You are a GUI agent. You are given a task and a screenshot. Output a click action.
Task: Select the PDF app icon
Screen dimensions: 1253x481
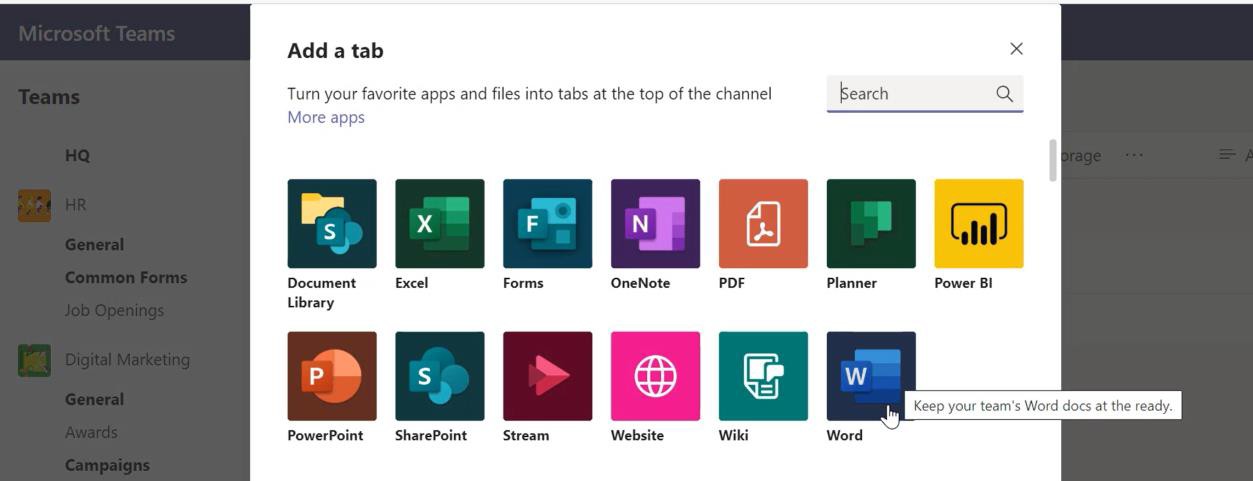(x=763, y=224)
